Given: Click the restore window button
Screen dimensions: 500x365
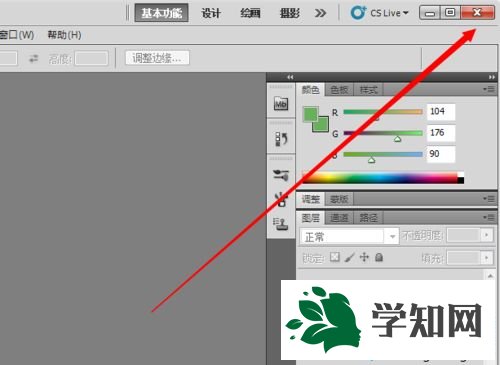Looking at the screenshot, I should click(x=450, y=13).
